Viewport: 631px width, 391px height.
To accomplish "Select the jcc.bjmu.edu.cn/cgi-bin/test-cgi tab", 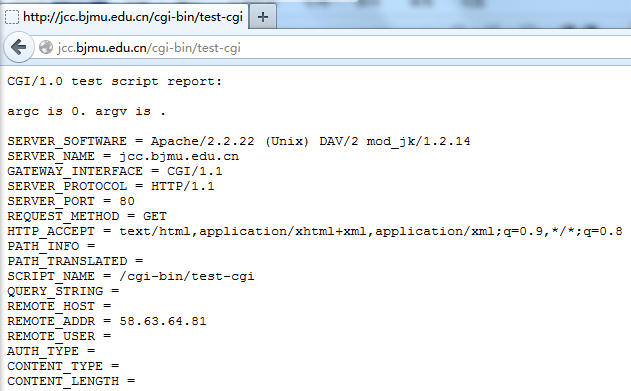I will click(x=124, y=17).
